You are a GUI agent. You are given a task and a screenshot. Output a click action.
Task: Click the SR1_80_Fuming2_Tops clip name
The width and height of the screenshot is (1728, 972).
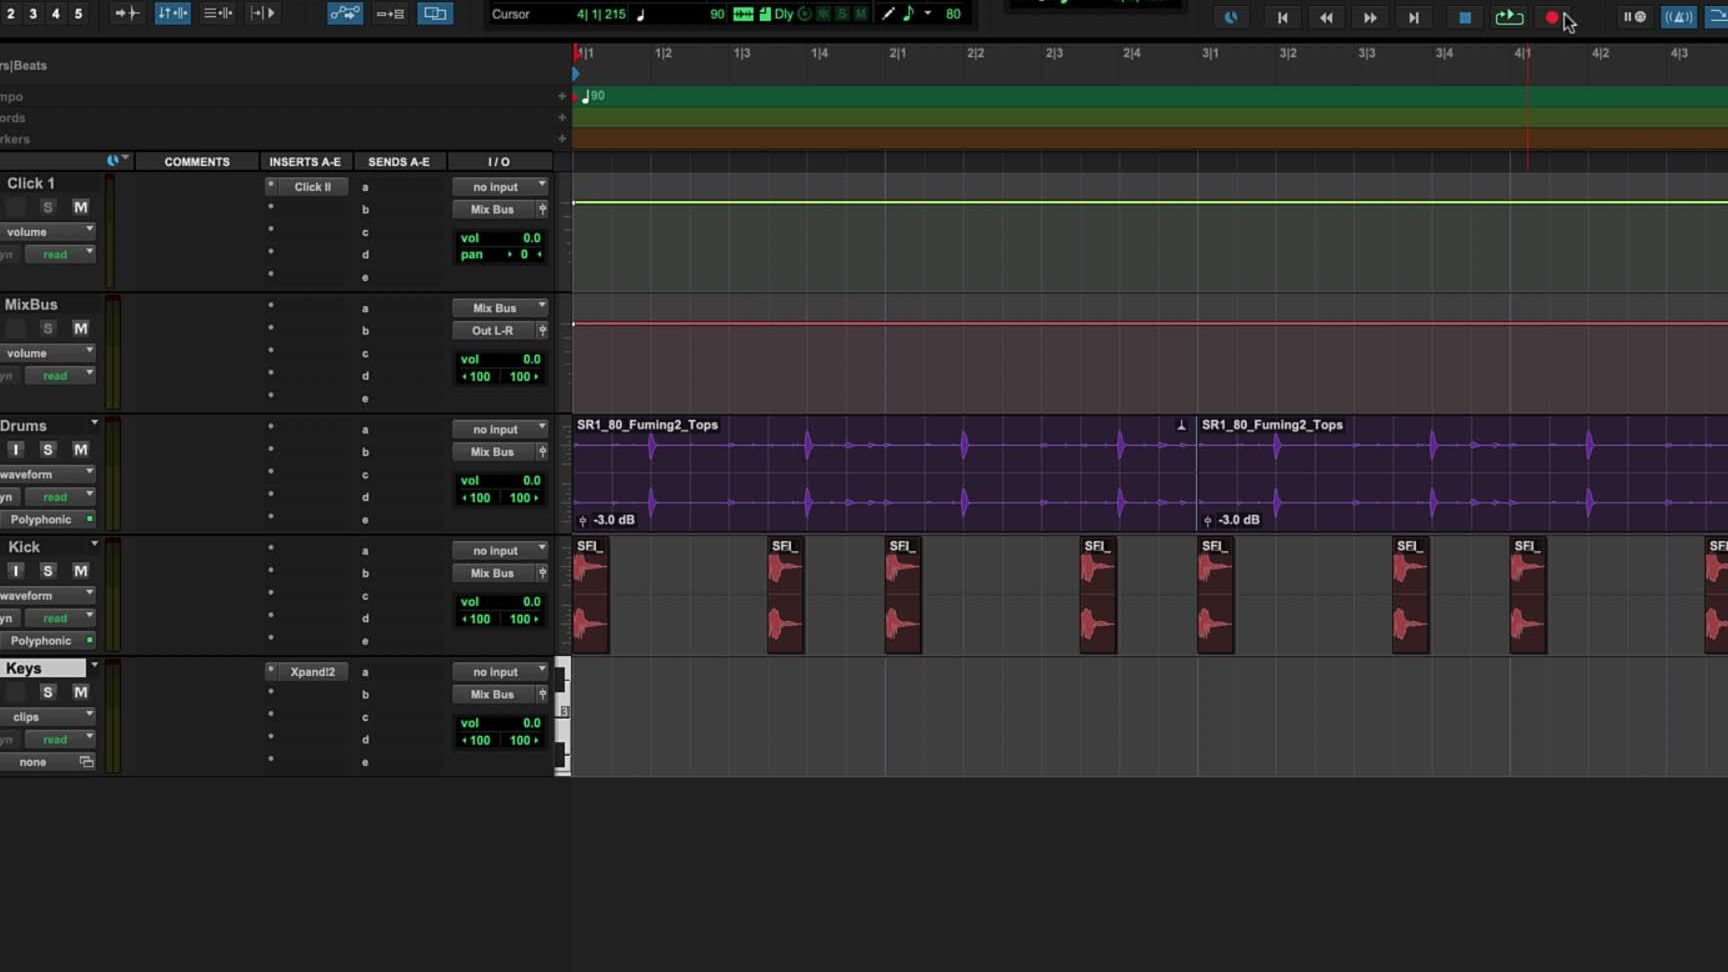click(645, 425)
